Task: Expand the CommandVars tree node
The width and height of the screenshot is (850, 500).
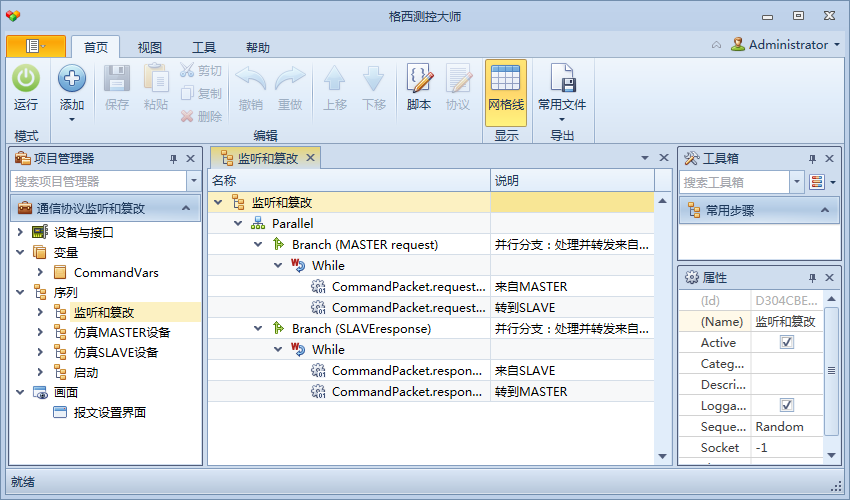Action: pos(40,272)
